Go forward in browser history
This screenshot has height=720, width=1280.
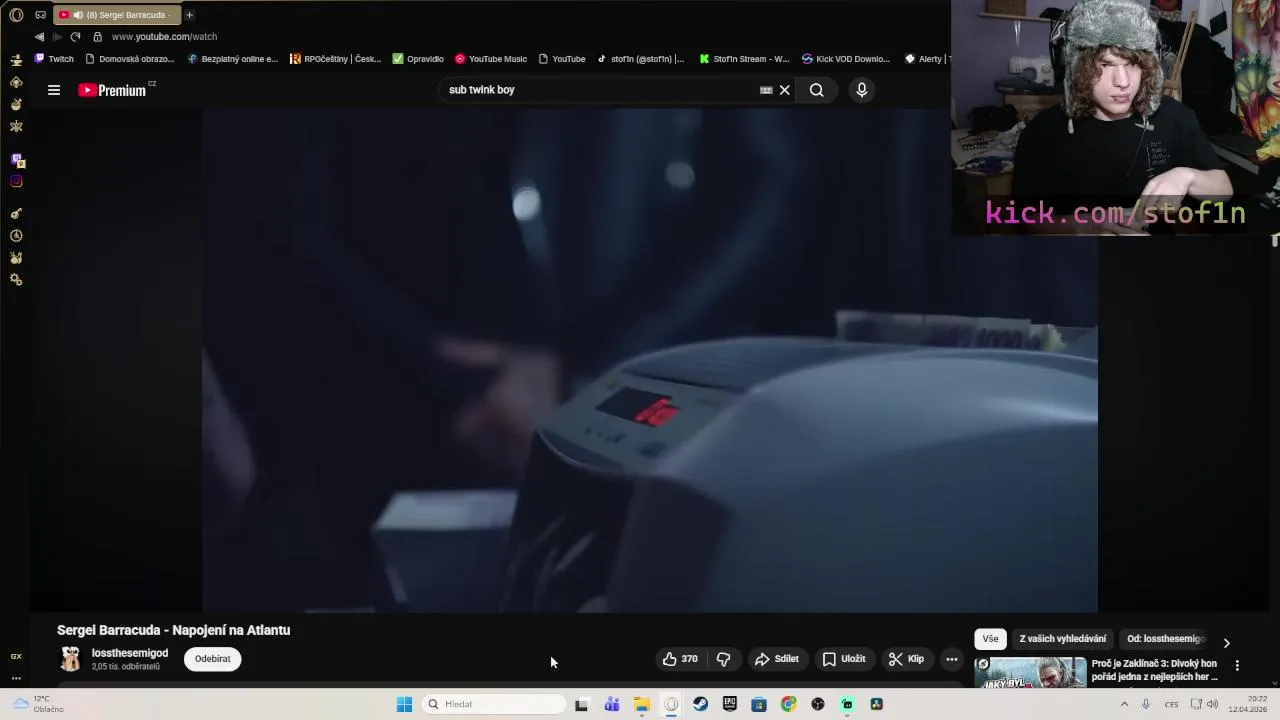[x=57, y=37]
